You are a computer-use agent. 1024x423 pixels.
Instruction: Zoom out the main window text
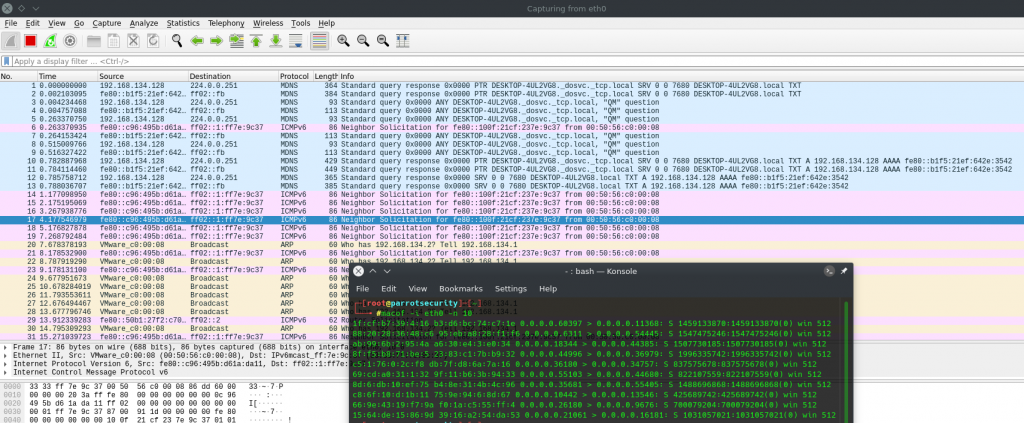tap(363, 40)
